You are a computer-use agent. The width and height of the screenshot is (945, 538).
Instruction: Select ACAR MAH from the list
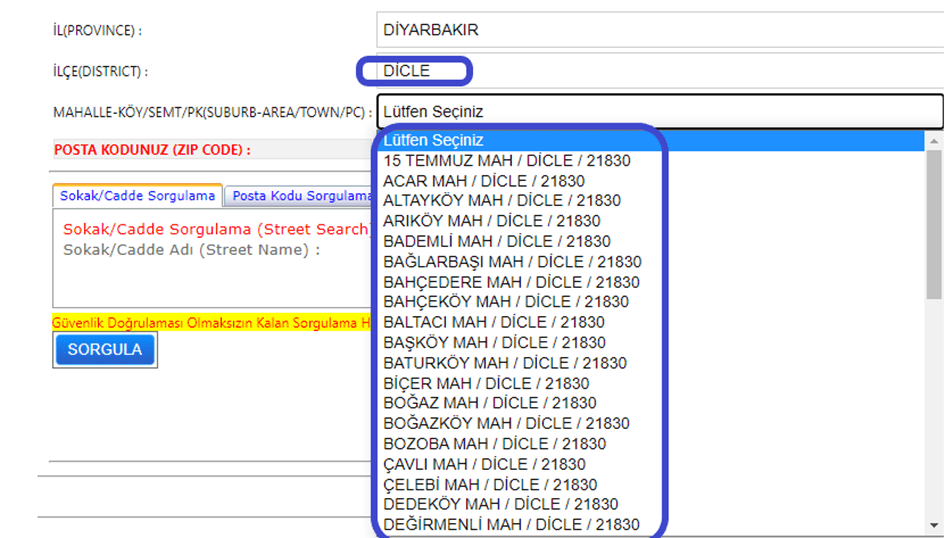pyautogui.click(x=484, y=181)
